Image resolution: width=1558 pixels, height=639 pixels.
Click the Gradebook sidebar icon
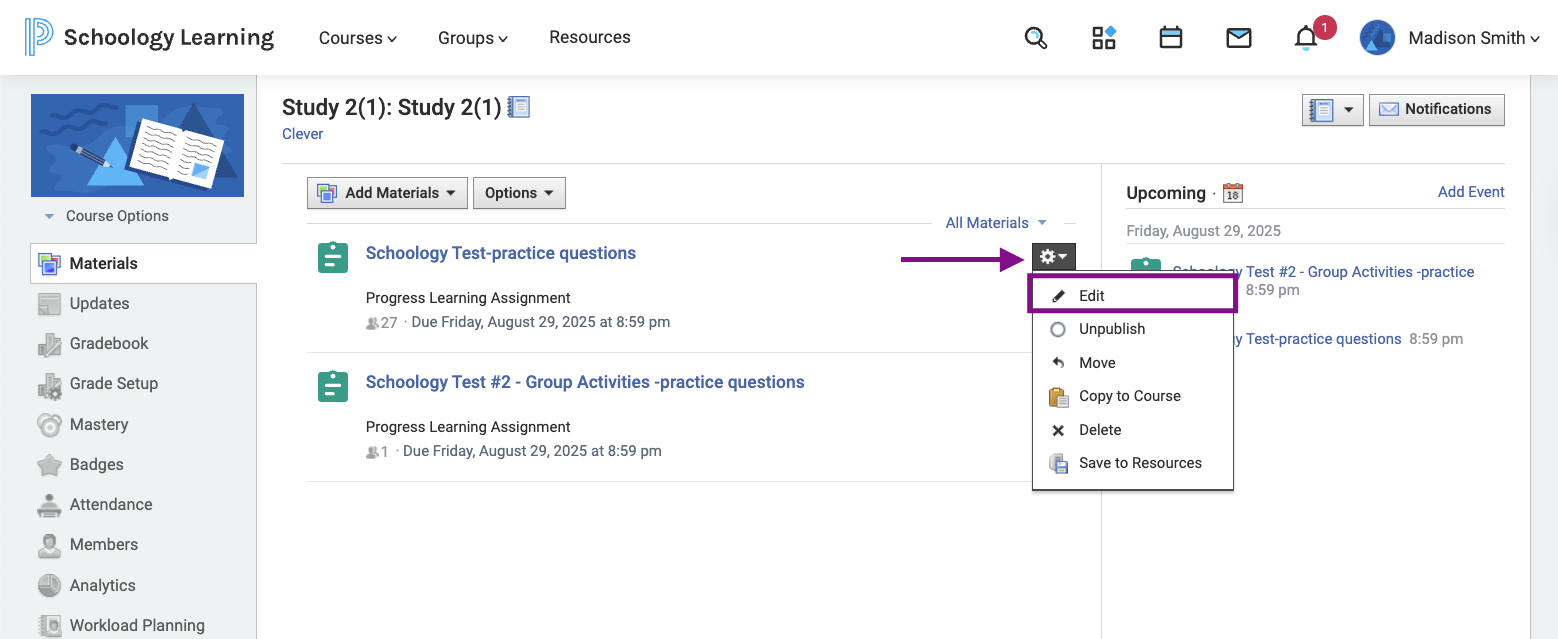(x=49, y=344)
